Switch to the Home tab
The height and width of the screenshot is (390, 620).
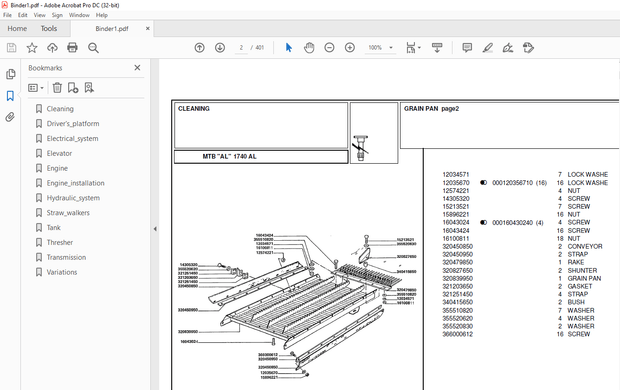(17, 28)
